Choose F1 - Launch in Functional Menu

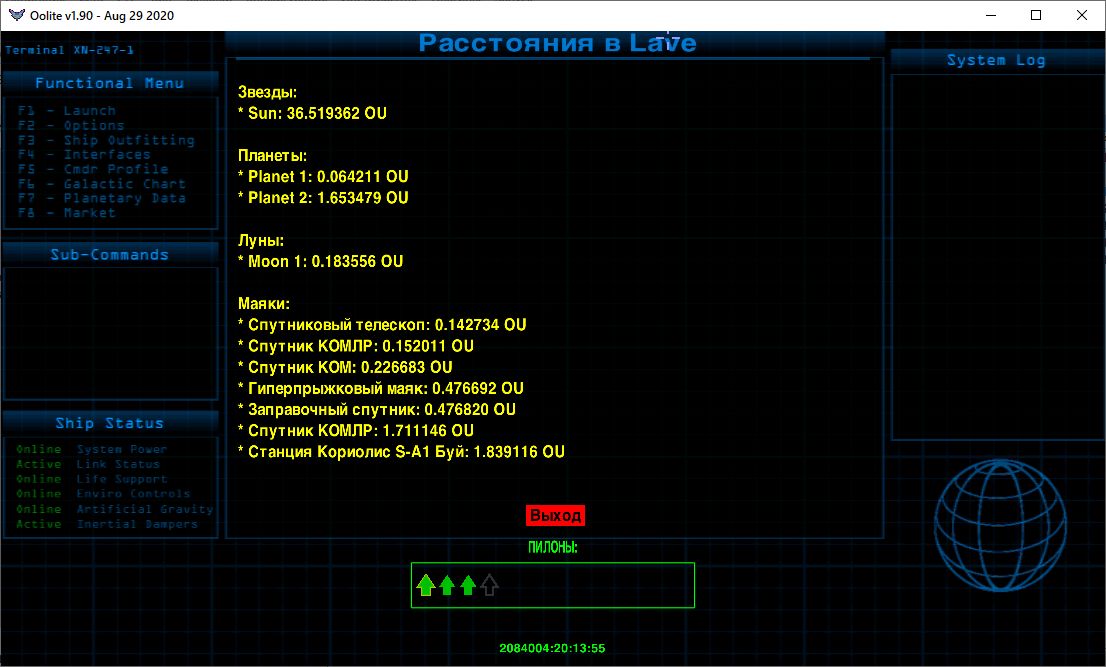point(67,111)
